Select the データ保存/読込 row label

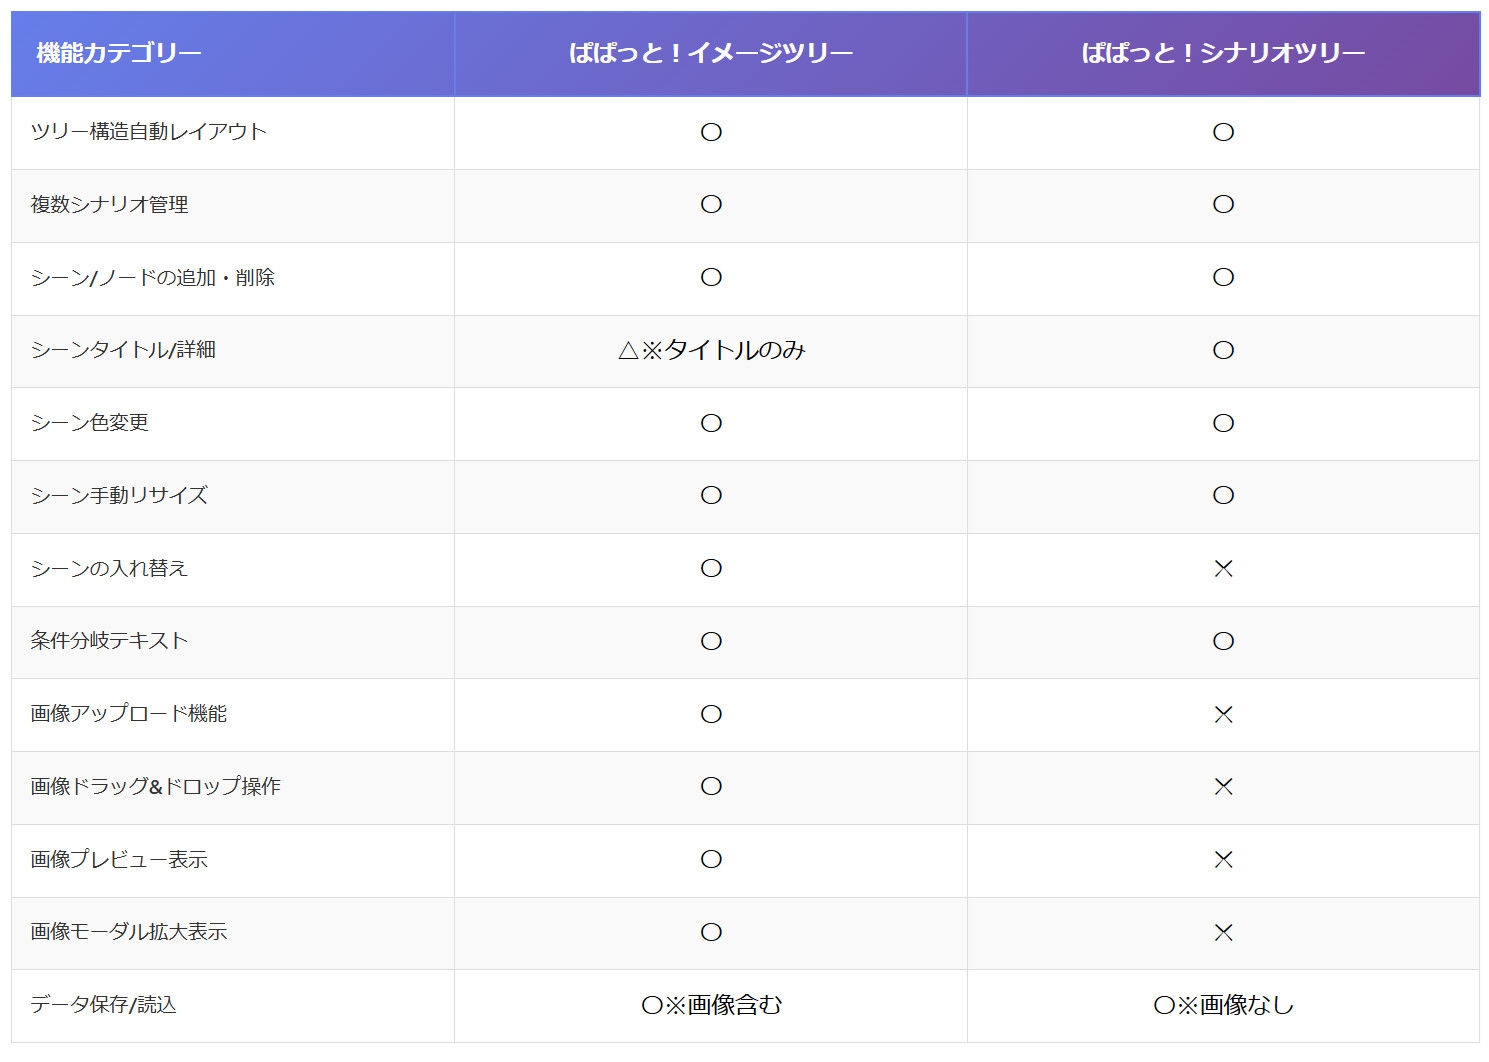(x=103, y=1005)
